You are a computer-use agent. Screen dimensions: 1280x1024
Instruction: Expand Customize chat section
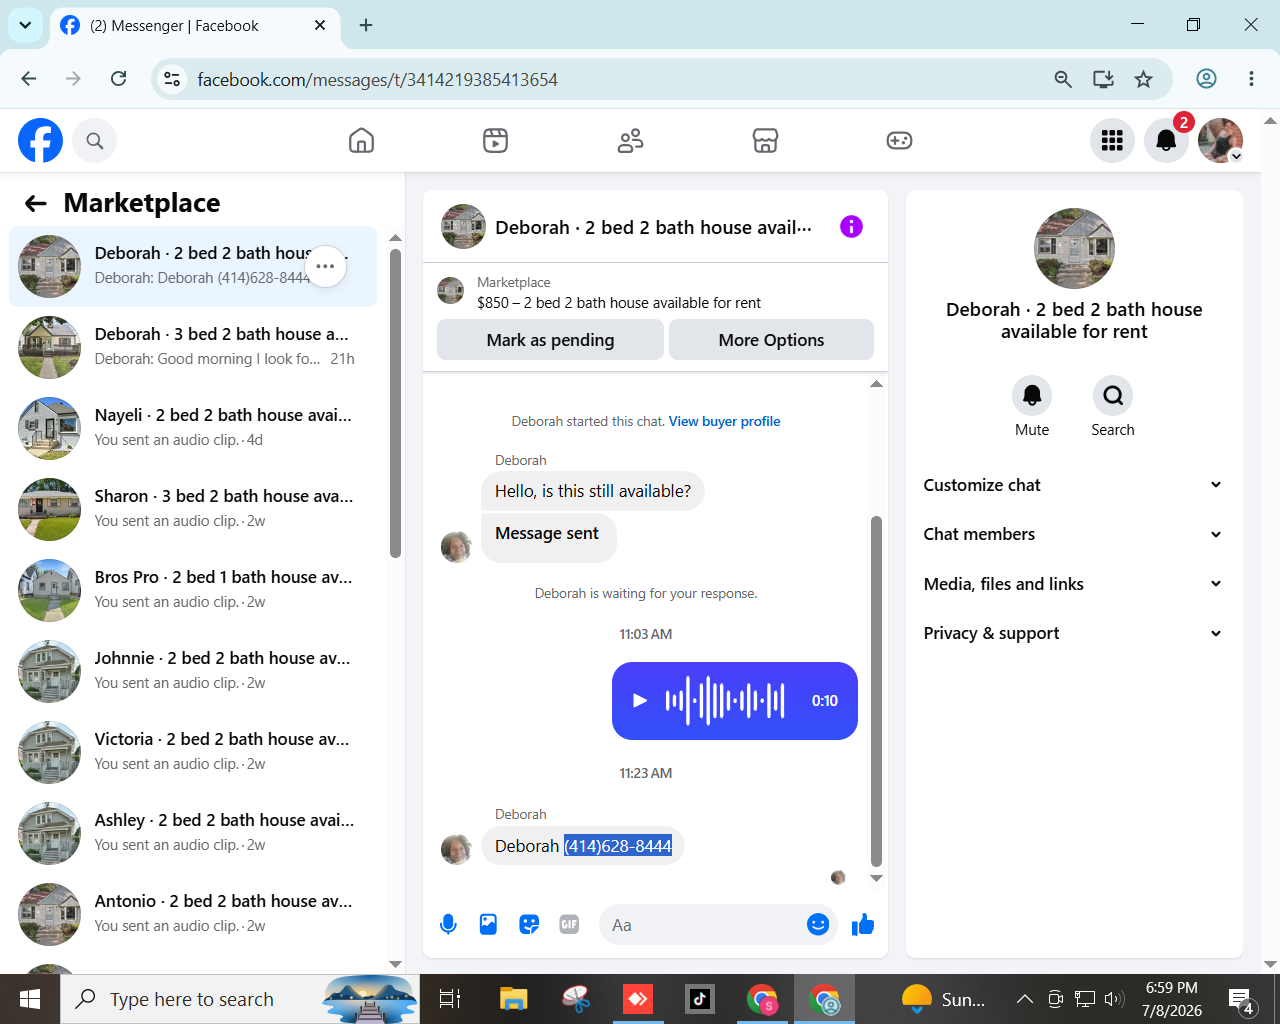click(1073, 485)
